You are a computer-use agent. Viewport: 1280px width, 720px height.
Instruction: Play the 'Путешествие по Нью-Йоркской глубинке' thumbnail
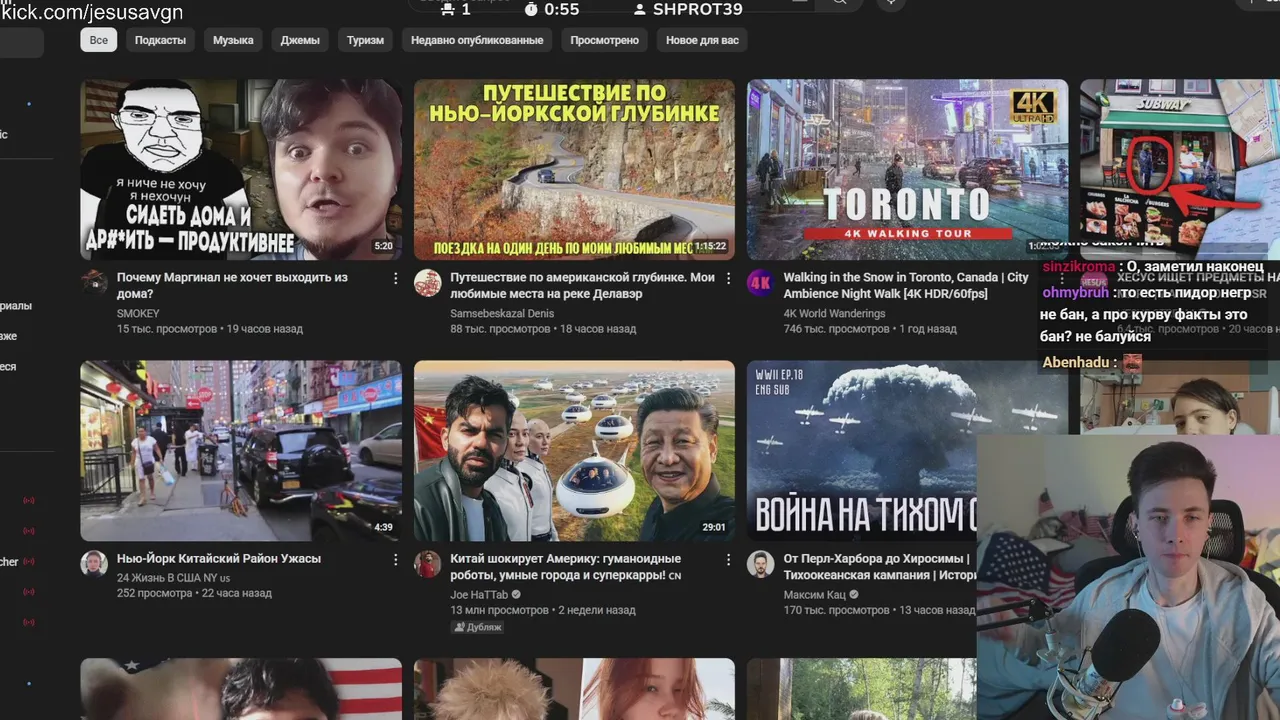click(x=574, y=170)
